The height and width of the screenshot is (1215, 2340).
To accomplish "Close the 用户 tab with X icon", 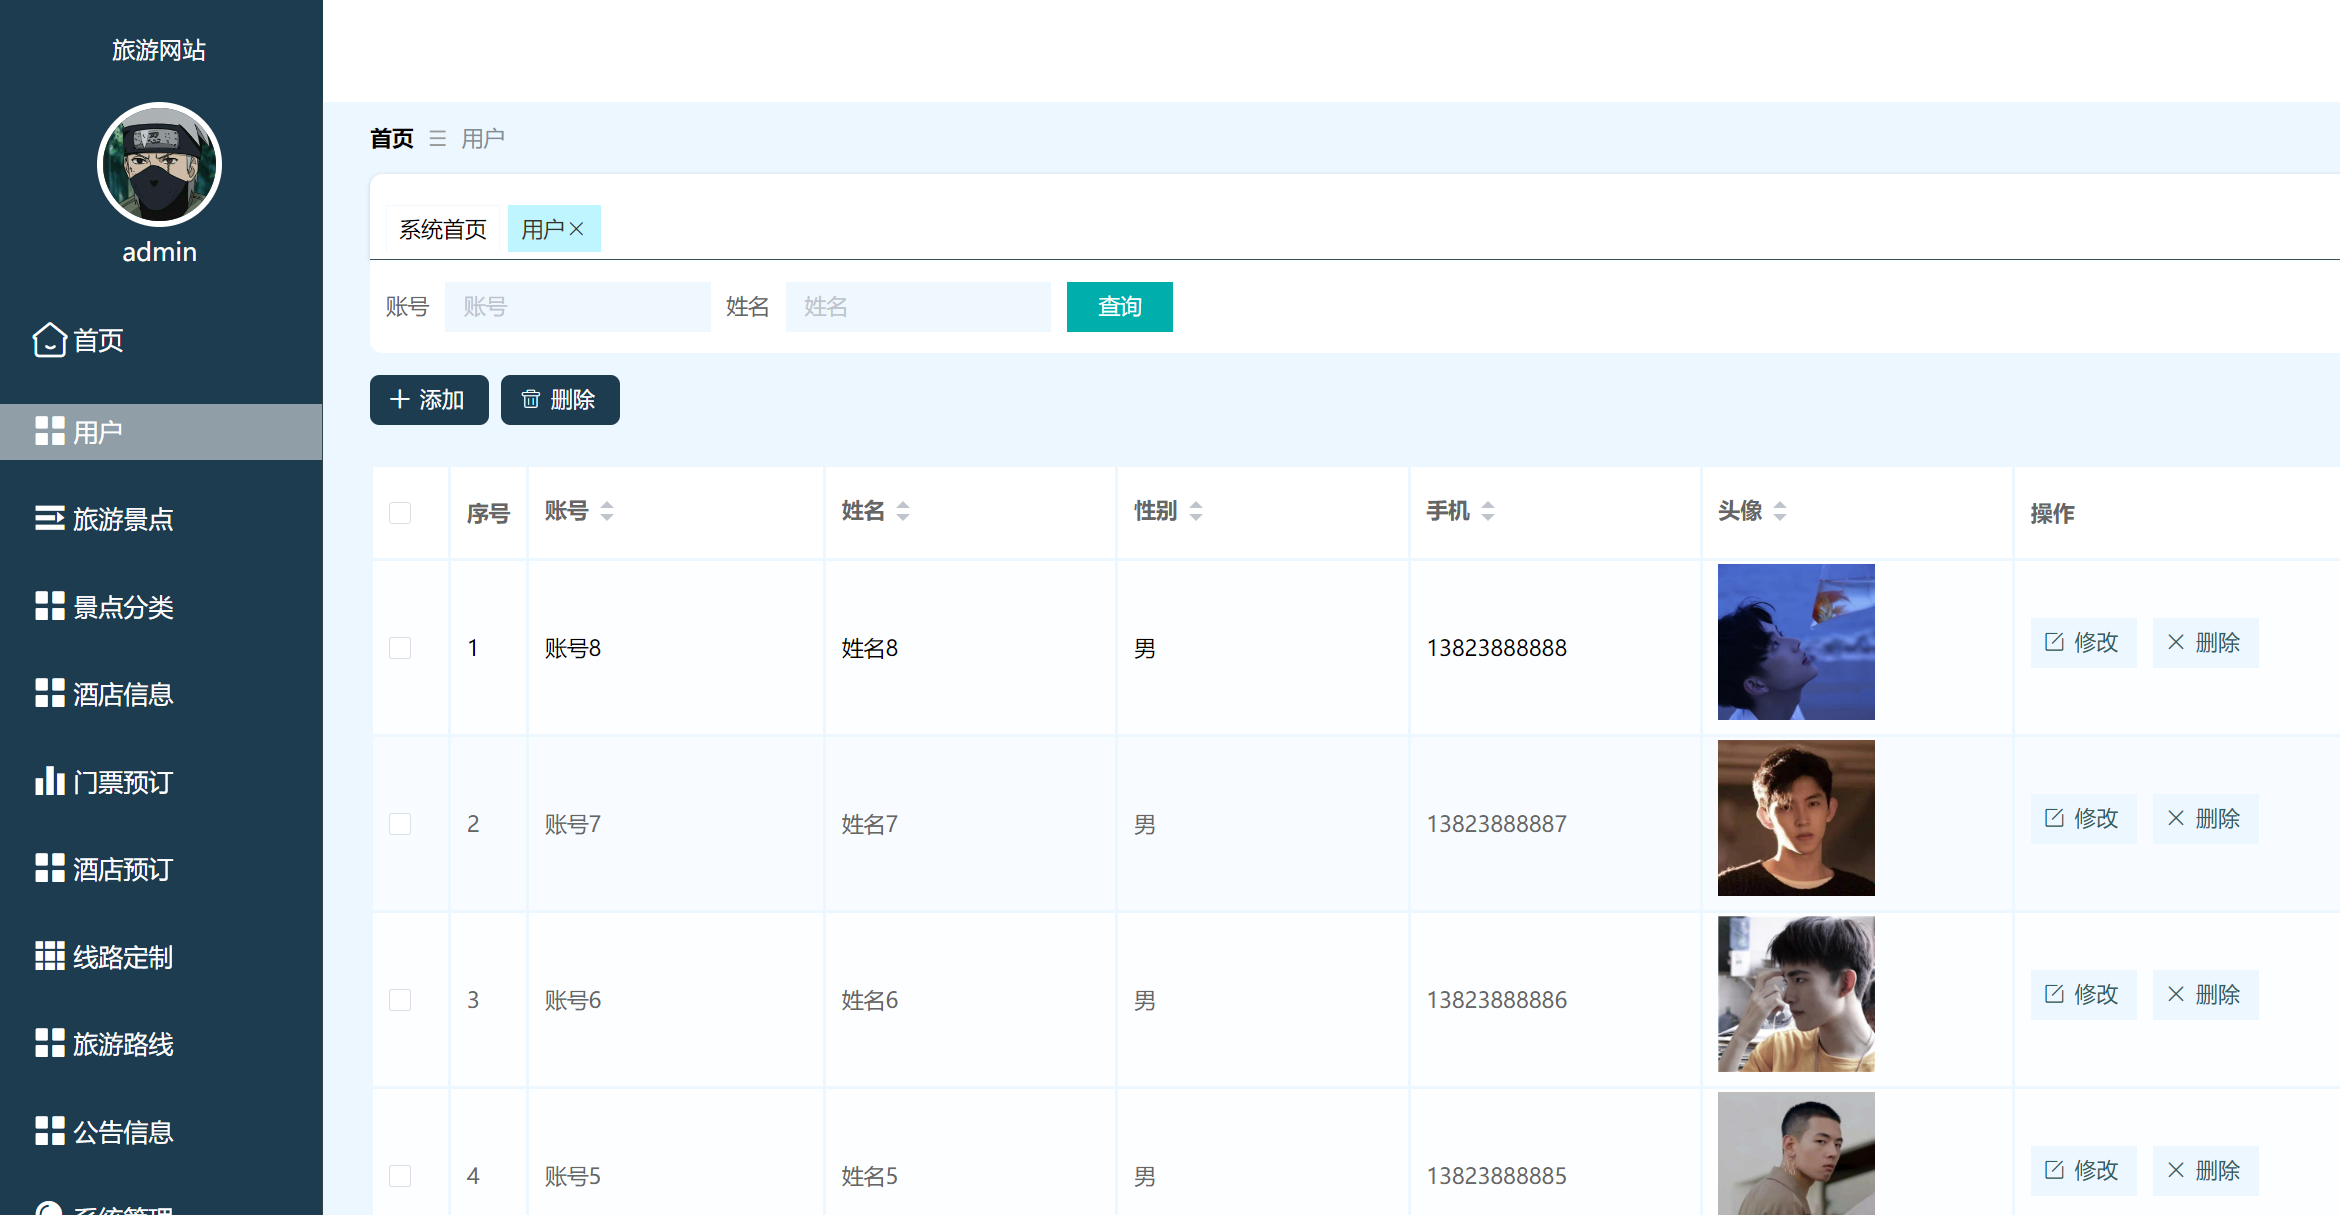I will point(577,229).
